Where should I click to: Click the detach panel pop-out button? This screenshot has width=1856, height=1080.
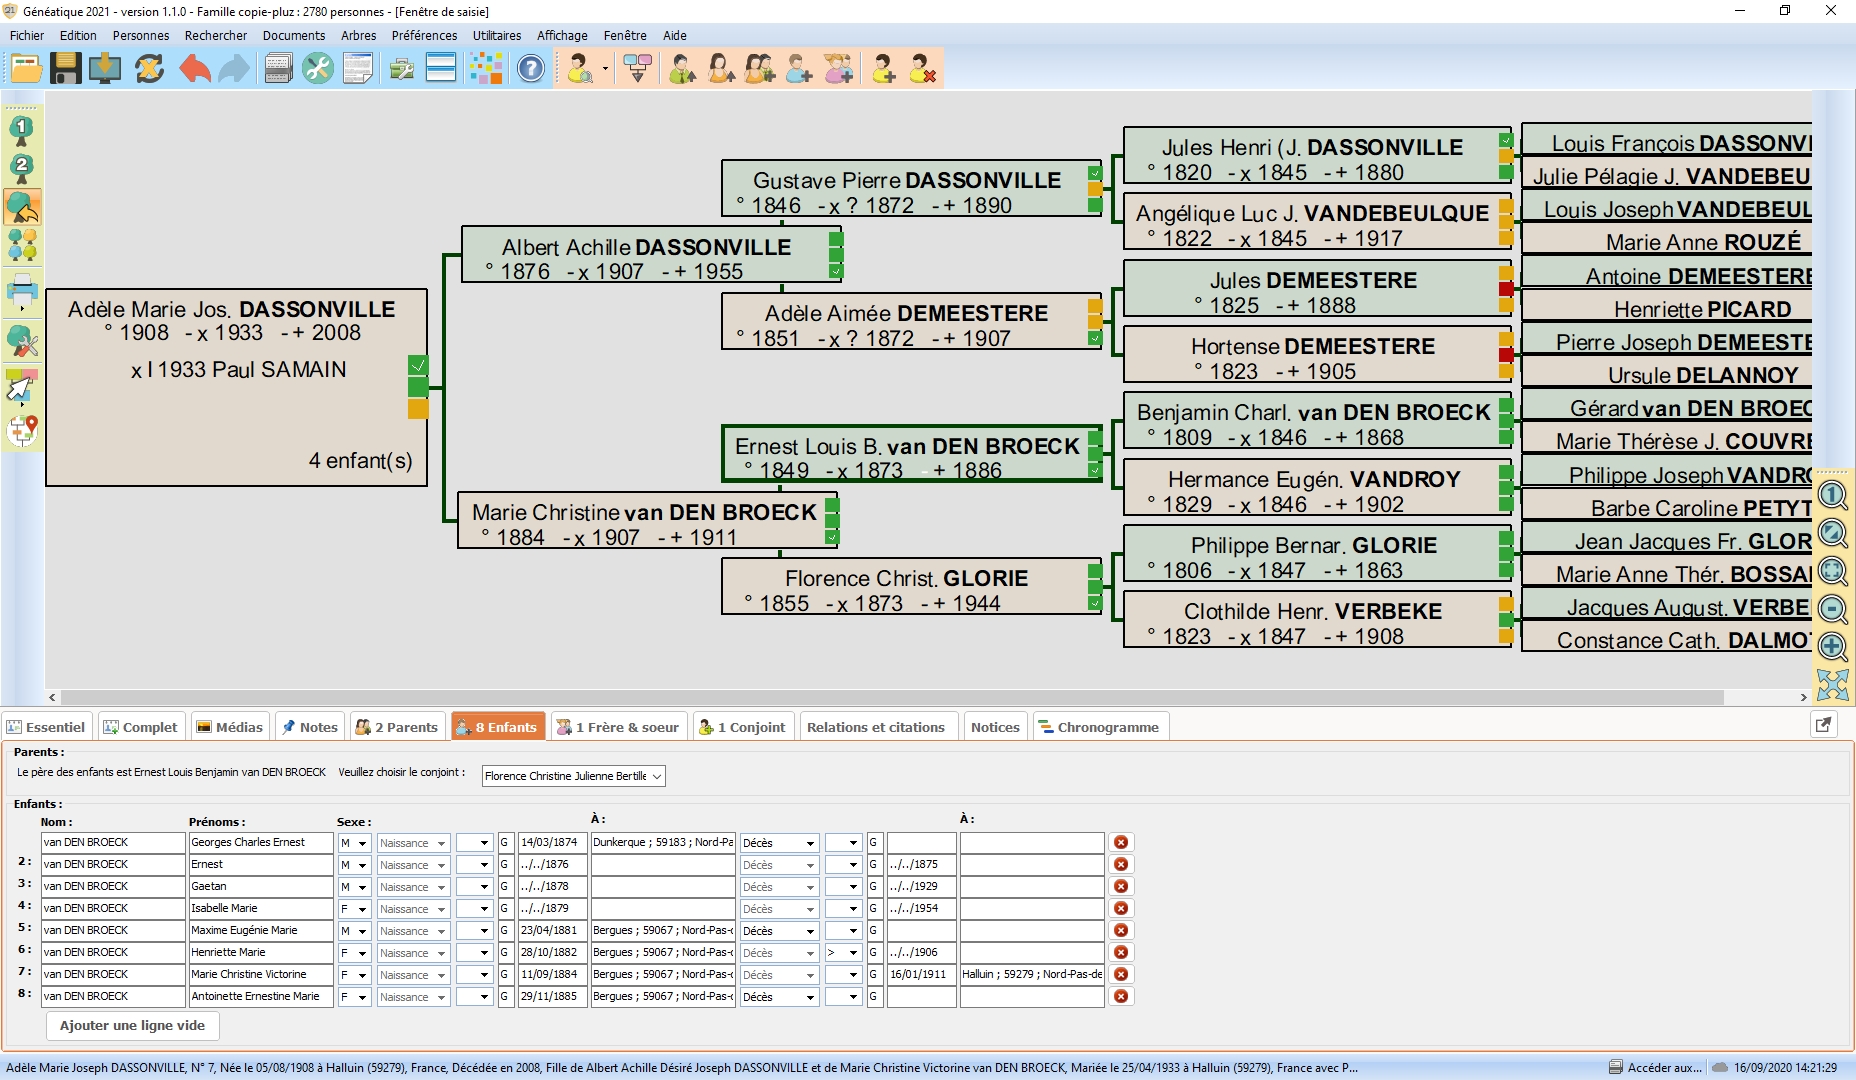1824,725
